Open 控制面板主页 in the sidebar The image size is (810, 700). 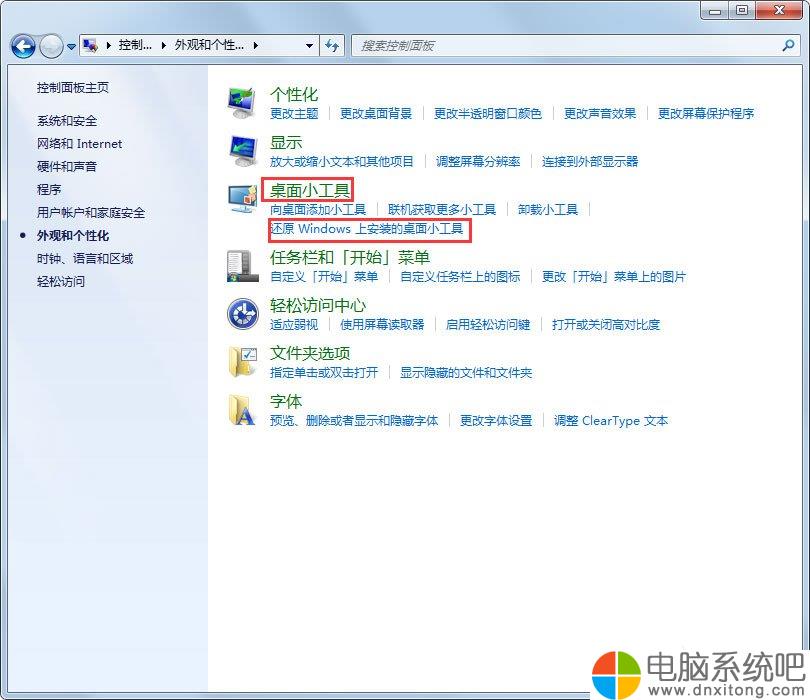pos(73,88)
